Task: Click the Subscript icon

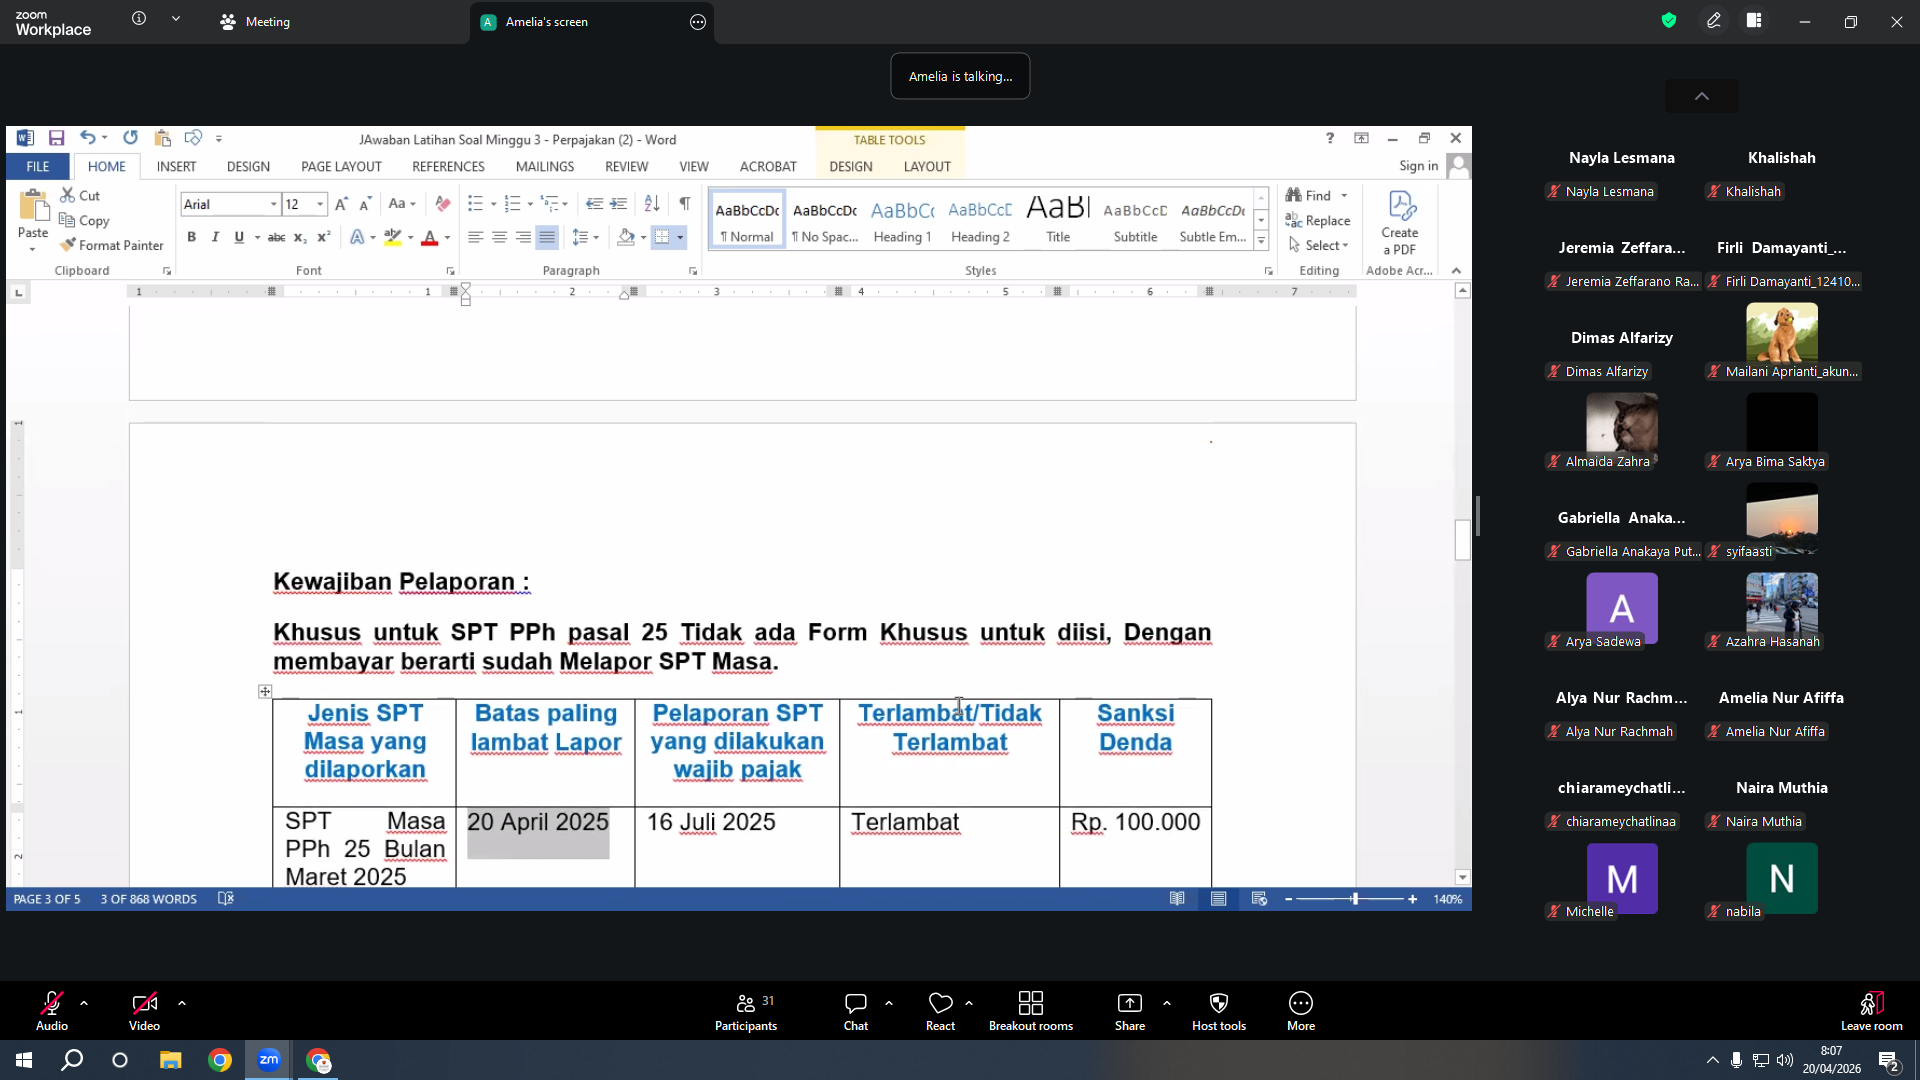Action: (x=300, y=237)
